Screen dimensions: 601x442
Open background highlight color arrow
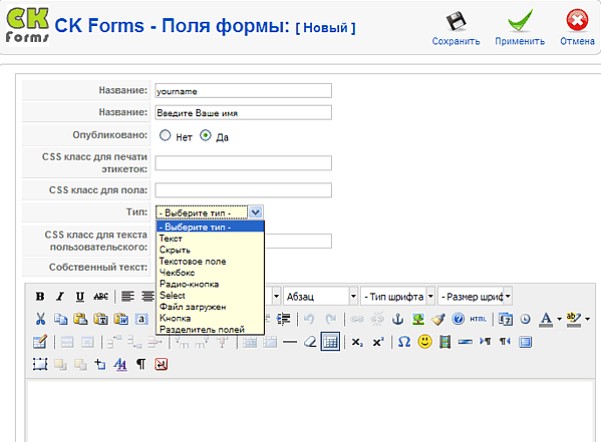point(588,319)
